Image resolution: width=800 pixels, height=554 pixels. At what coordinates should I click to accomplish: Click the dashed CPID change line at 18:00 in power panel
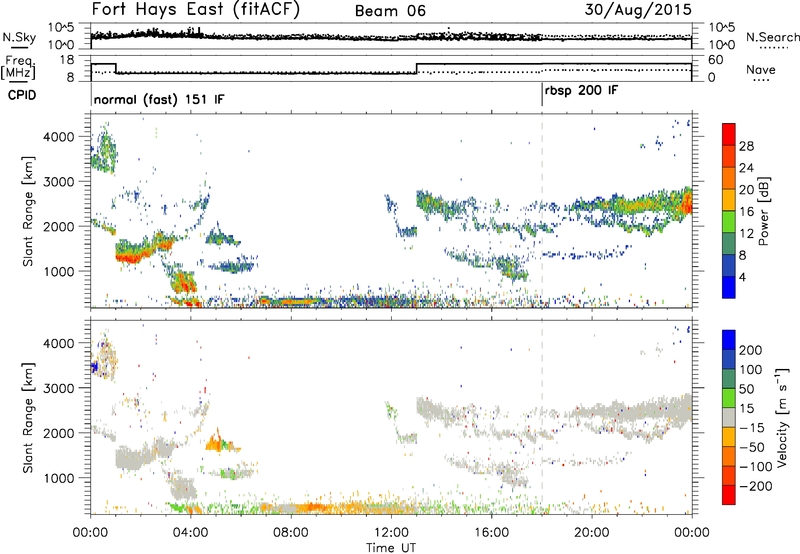[542, 211]
